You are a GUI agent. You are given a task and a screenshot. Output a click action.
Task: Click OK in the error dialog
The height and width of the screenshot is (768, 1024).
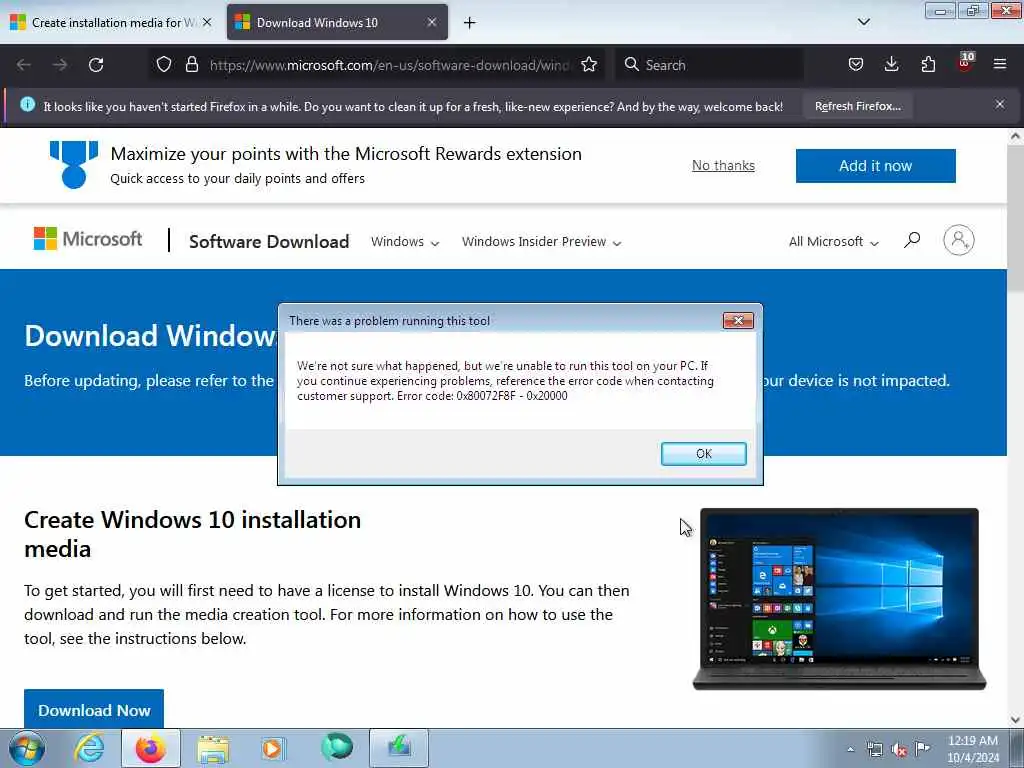[x=703, y=453]
